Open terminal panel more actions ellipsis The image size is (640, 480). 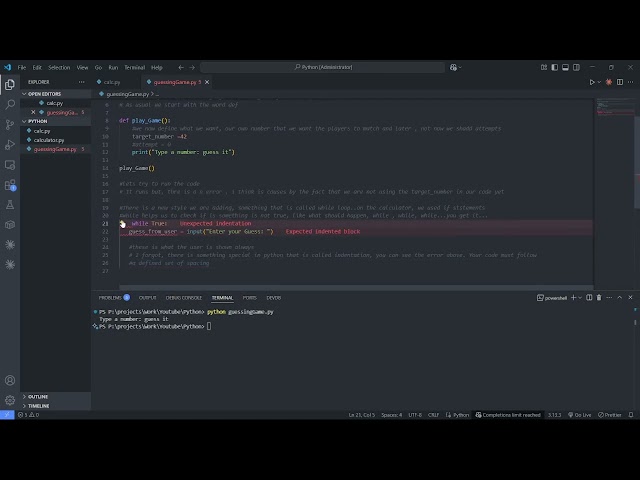pos(609,298)
